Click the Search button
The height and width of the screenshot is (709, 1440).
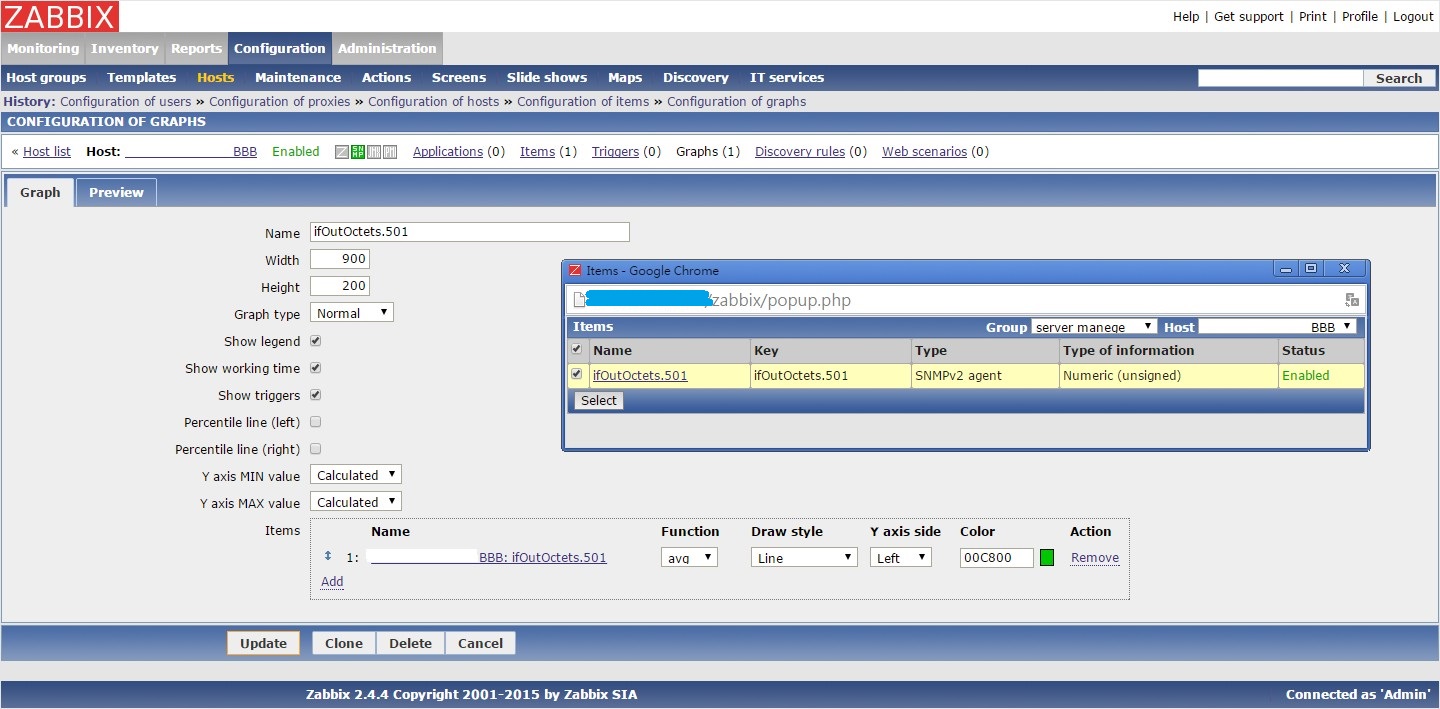1399,78
